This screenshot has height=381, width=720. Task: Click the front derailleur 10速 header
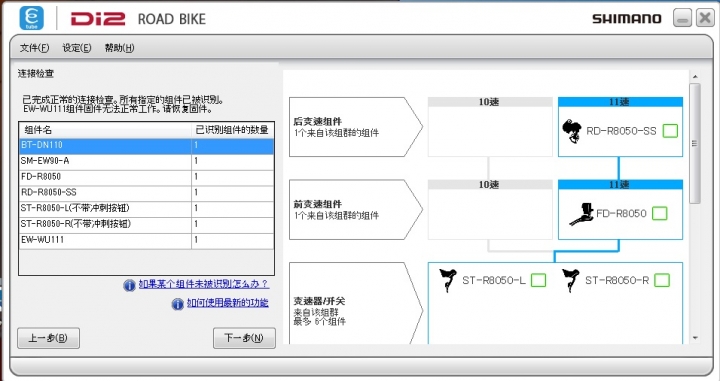[x=489, y=185]
